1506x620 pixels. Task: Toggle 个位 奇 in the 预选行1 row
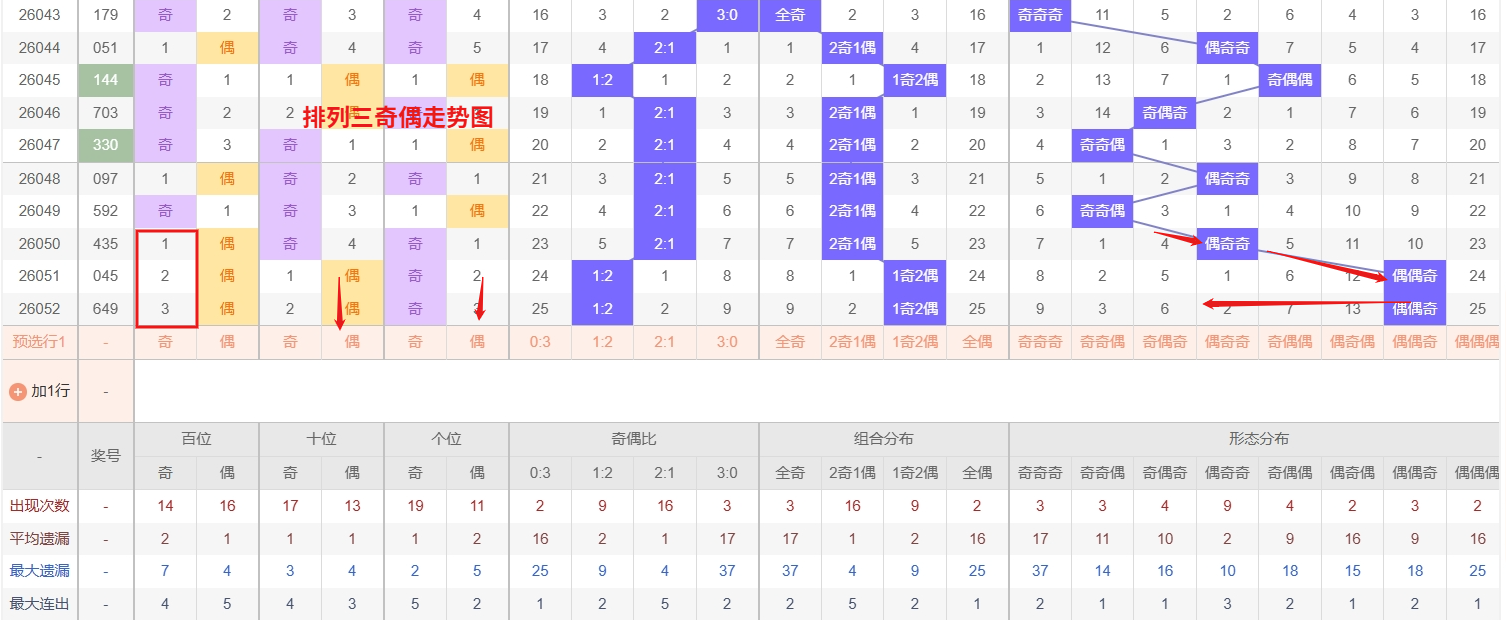(x=415, y=341)
